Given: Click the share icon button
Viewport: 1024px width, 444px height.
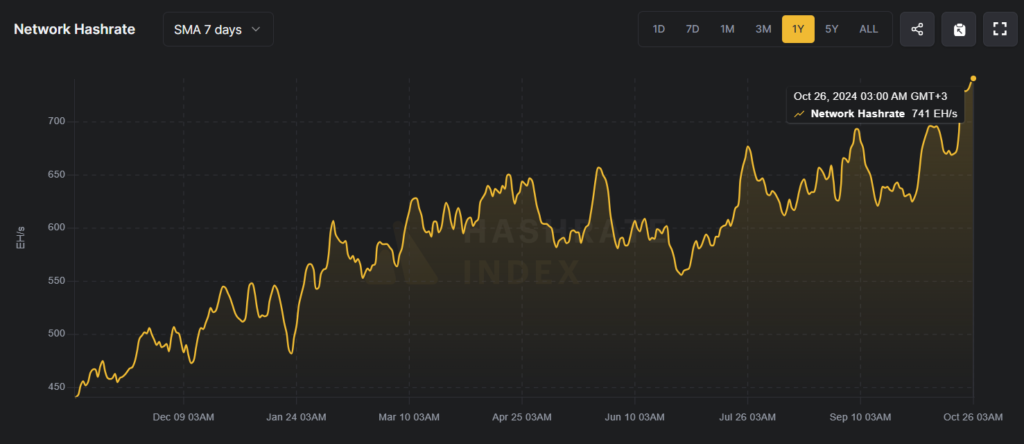Looking at the screenshot, I should [x=917, y=29].
